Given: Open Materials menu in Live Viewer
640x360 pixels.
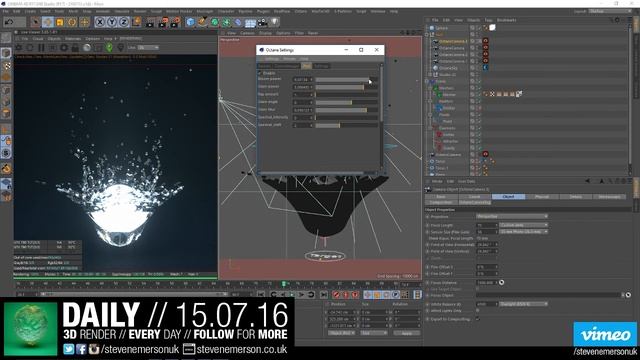Looking at the screenshot, I should (x=73, y=39).
